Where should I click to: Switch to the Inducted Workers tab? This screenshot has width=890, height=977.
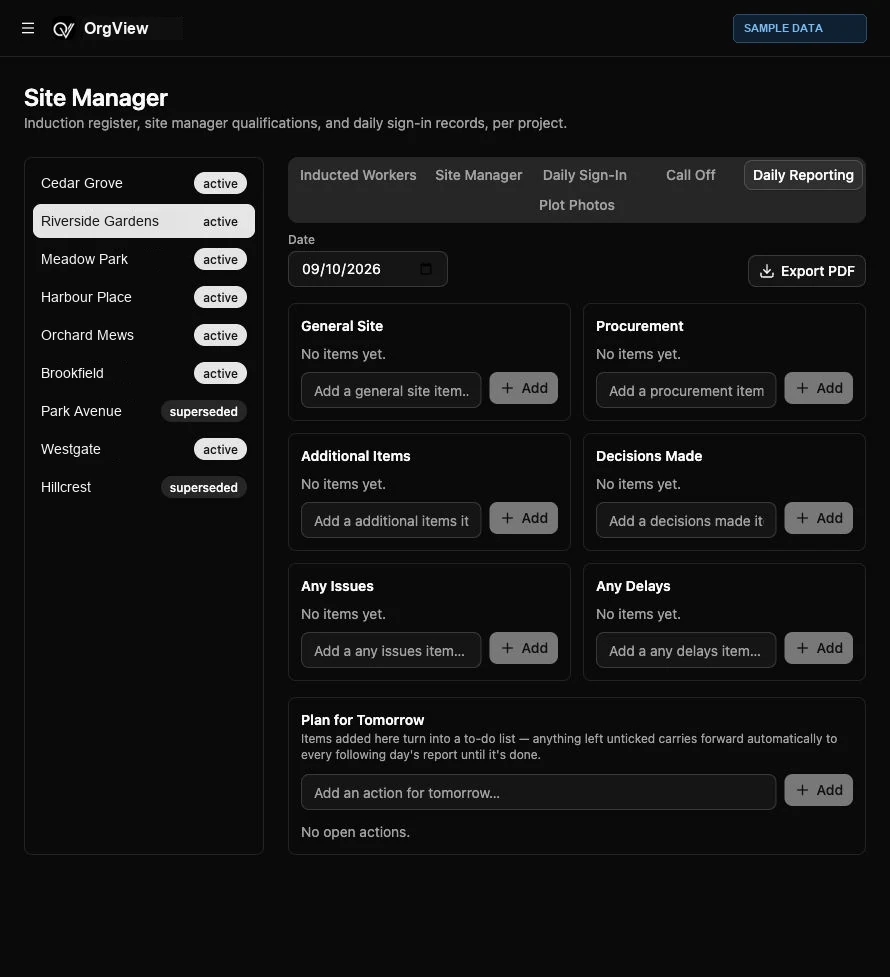358,175
